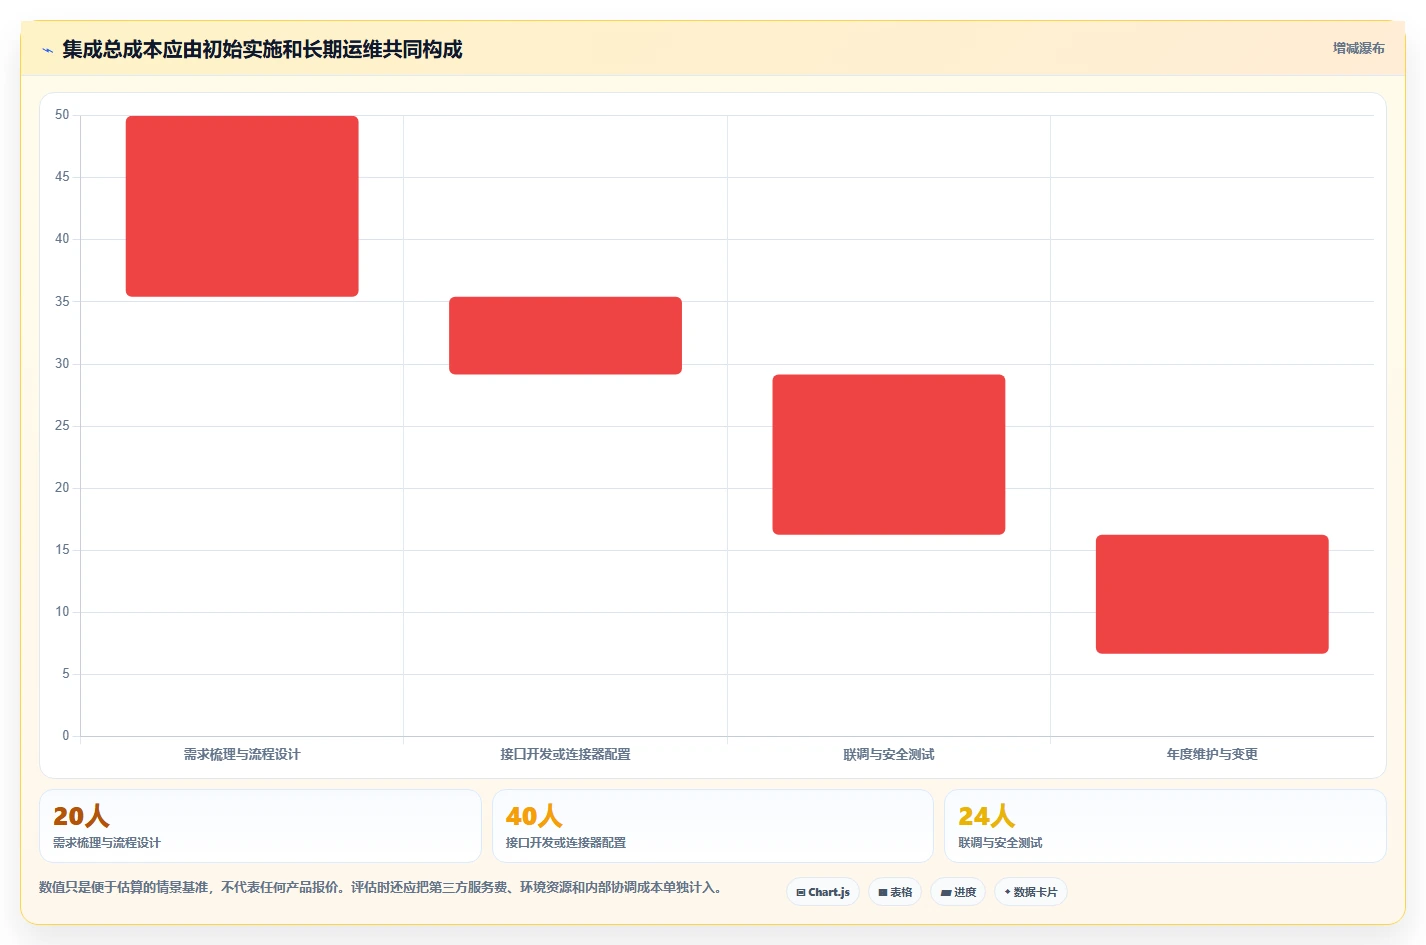Image resolution: width=1426 pixels, height=945 pixels.
Task: Click the red bar for 接口开发或连接器配置
Action: tap(565, 335)
